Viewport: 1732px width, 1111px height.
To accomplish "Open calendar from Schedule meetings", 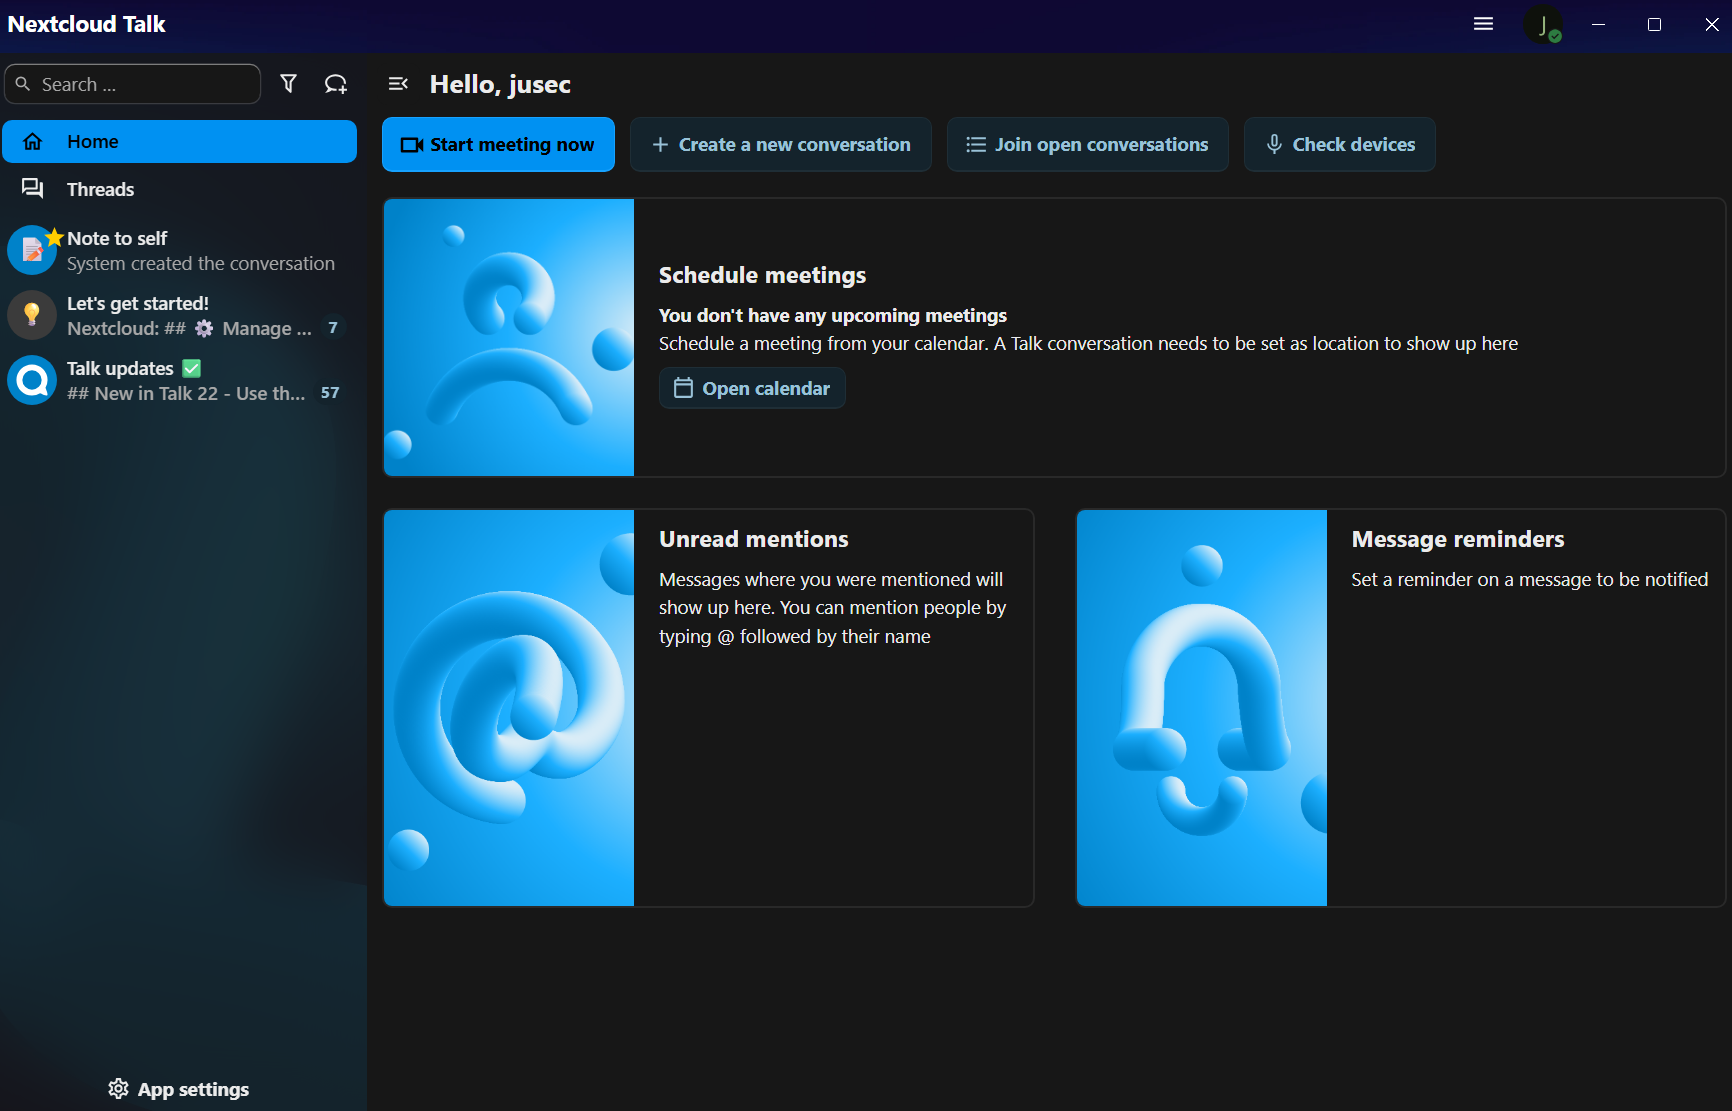I will click(752, 388).
